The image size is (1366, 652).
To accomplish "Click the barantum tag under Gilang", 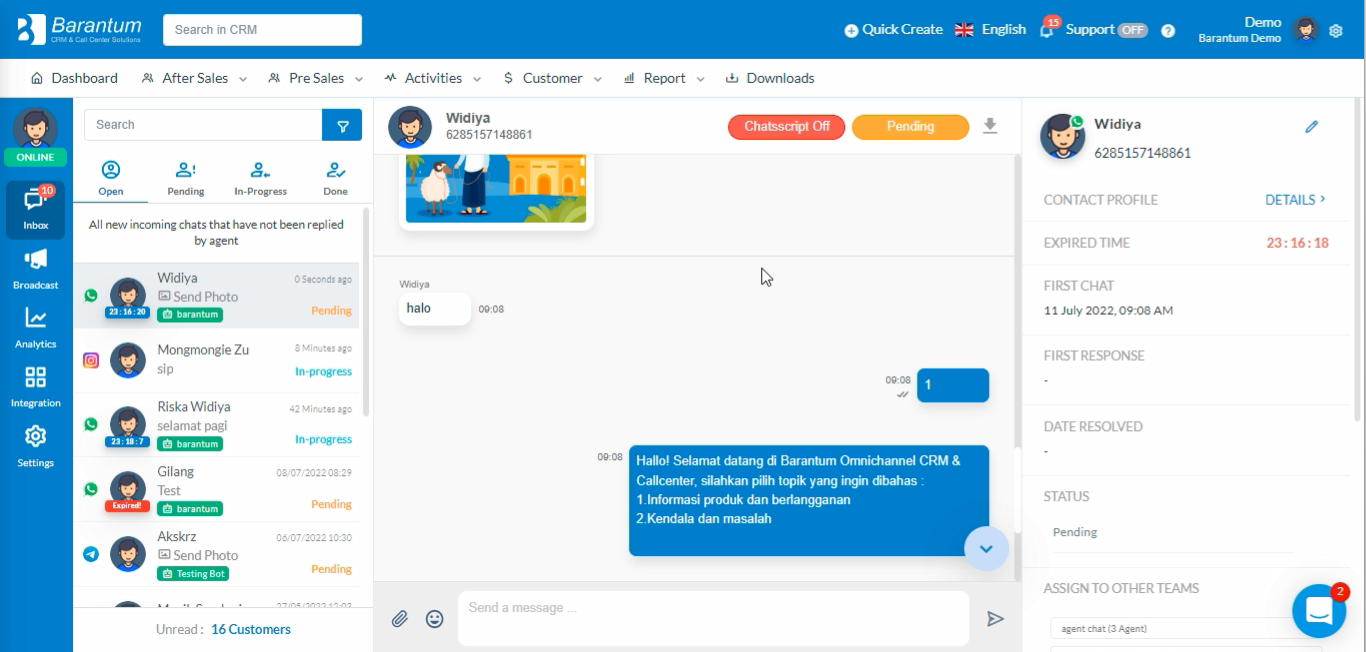I will tap(190, 509).
